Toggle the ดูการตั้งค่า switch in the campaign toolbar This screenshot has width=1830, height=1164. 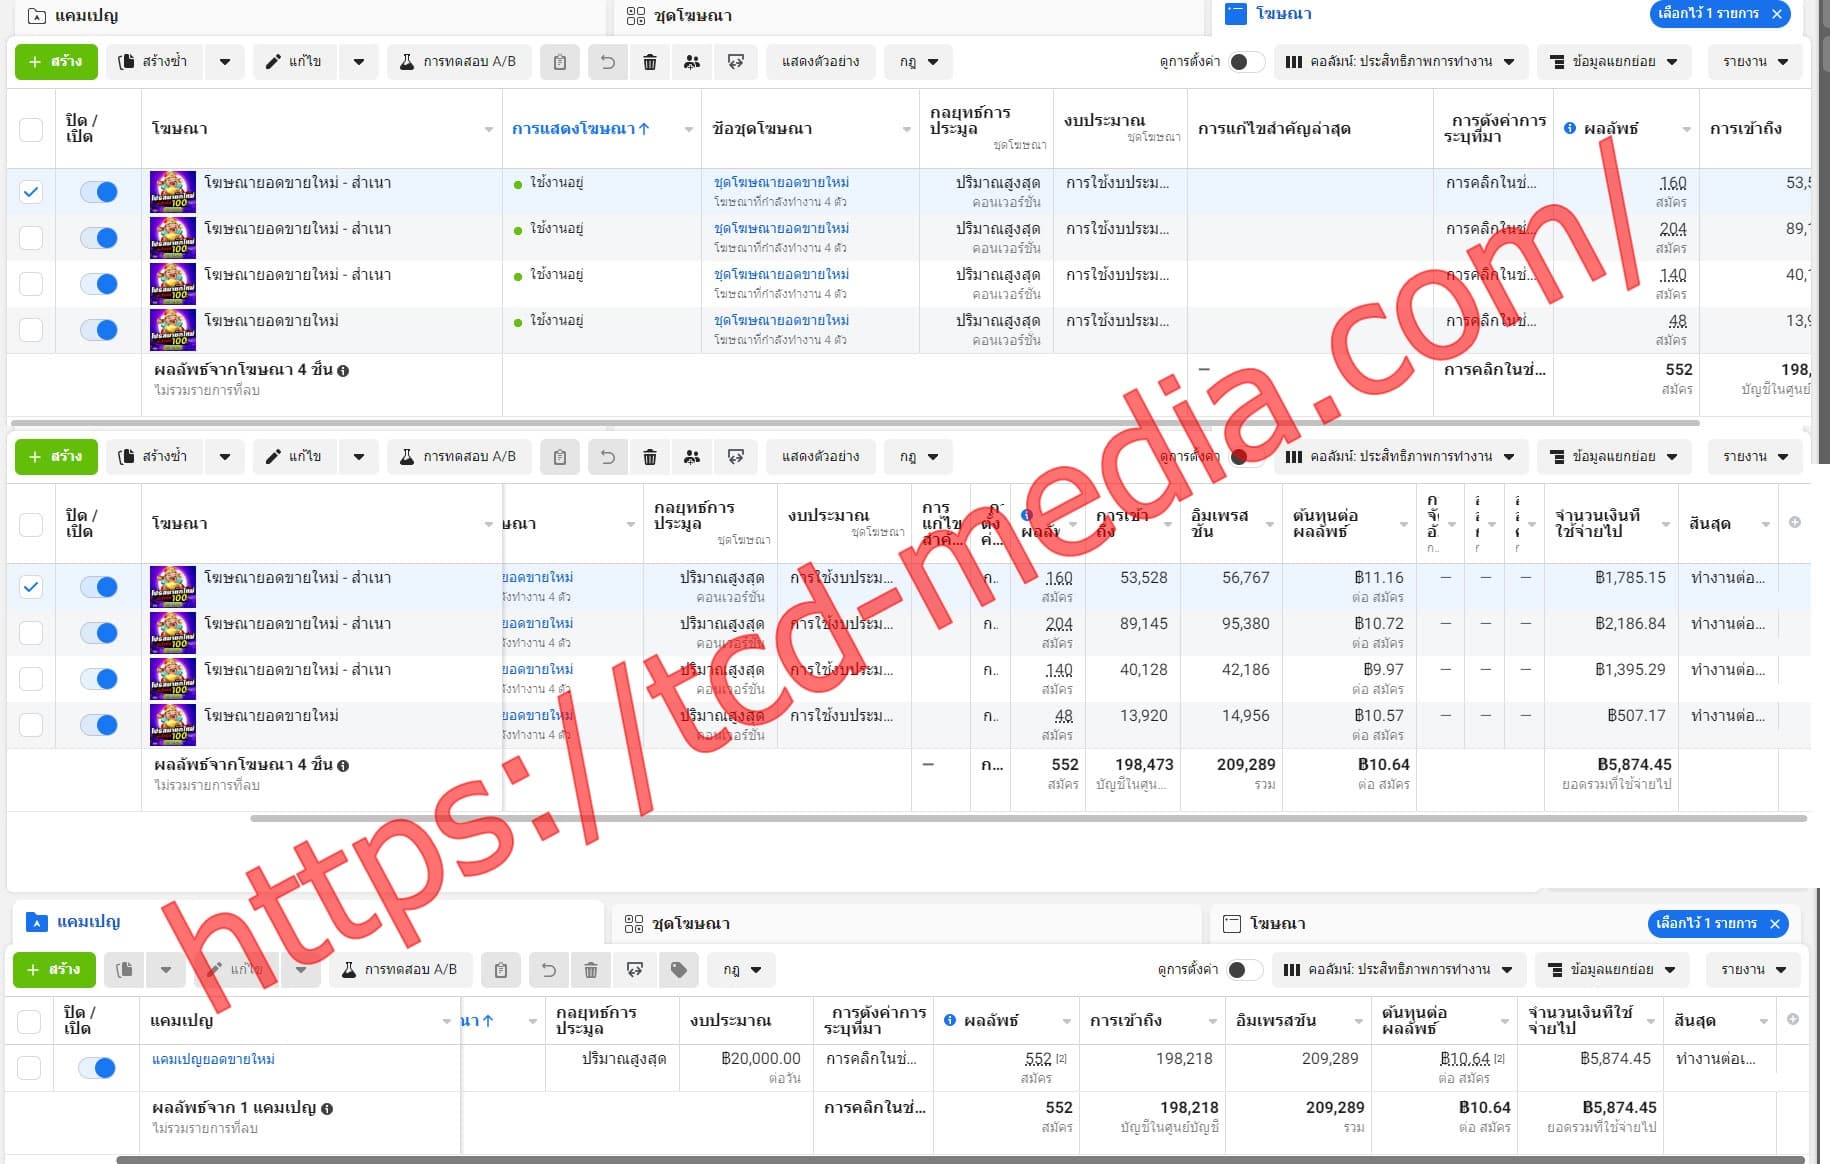click(1242, 969)
